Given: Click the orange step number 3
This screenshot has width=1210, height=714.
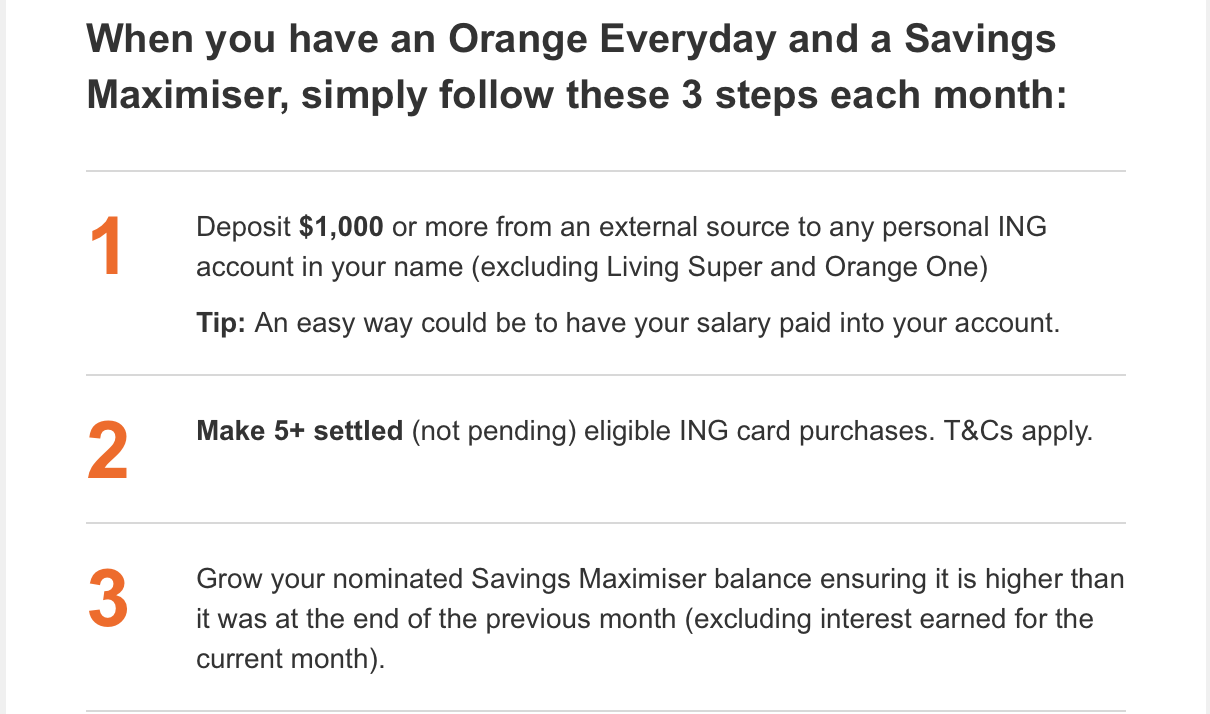Looking at the screenshot, I should coord(107,600).
